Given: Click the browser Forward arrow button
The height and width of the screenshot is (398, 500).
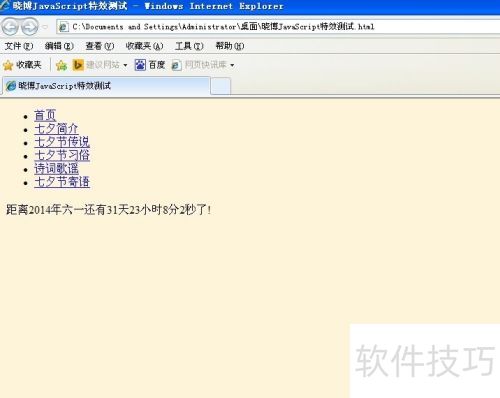Looking at the screenshot, I should 30,27.
